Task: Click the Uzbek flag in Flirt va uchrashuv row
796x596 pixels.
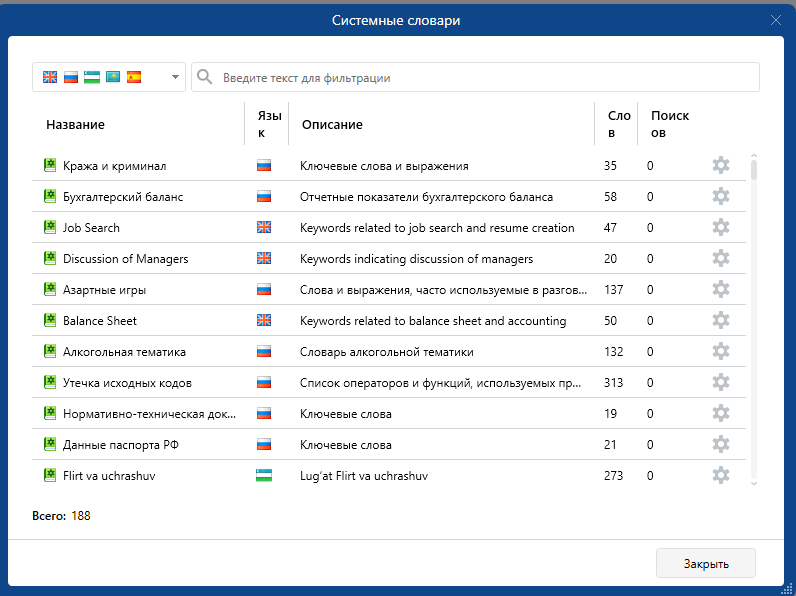Action: [263, 475]
